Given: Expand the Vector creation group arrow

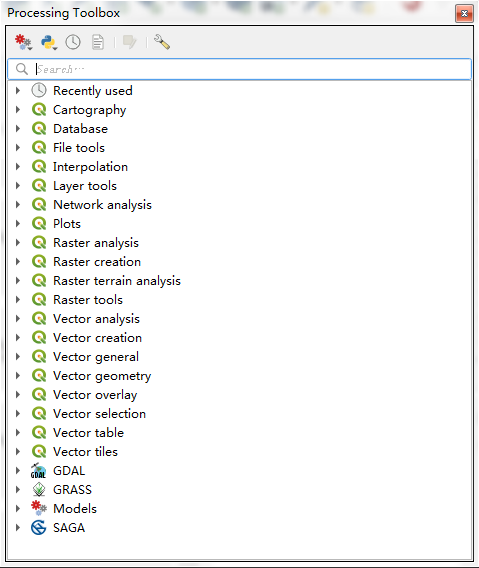Looking at the screenshot, I should pyautogui.click(x=18, y=338).
